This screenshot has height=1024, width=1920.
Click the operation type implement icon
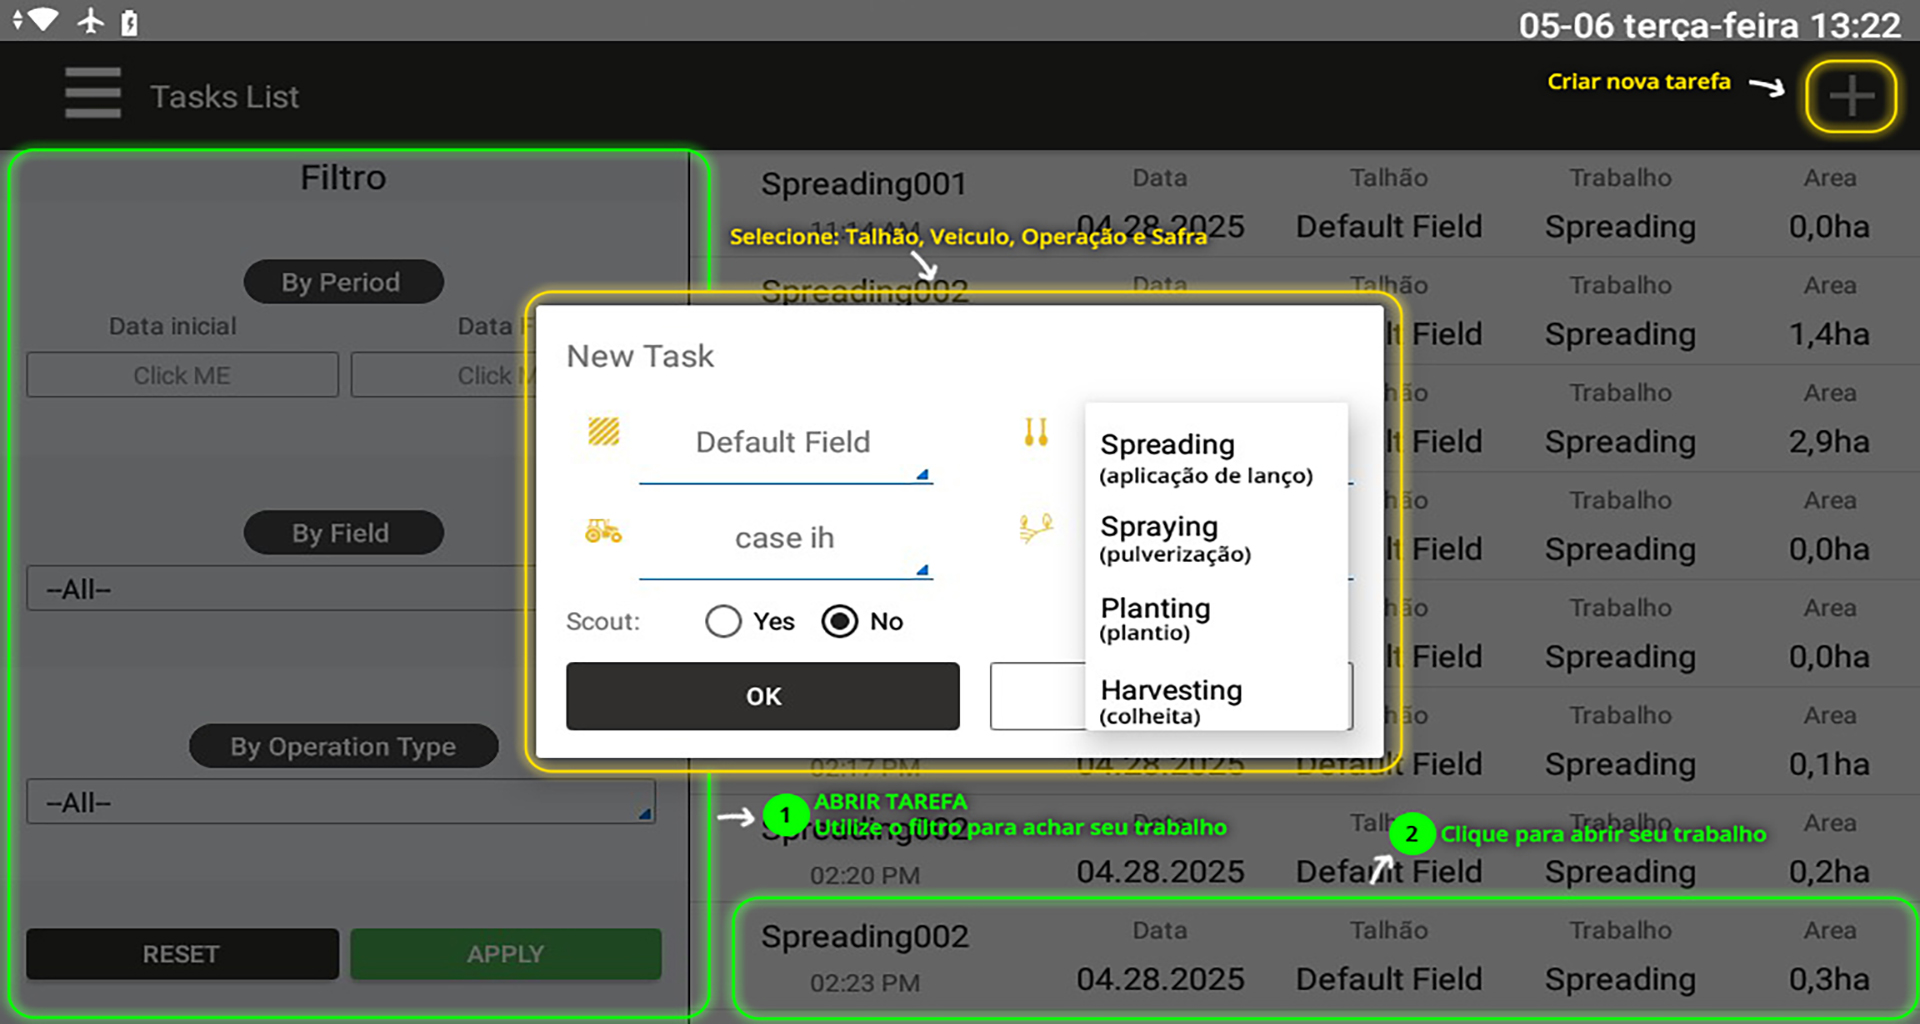tap(1036, 432)
